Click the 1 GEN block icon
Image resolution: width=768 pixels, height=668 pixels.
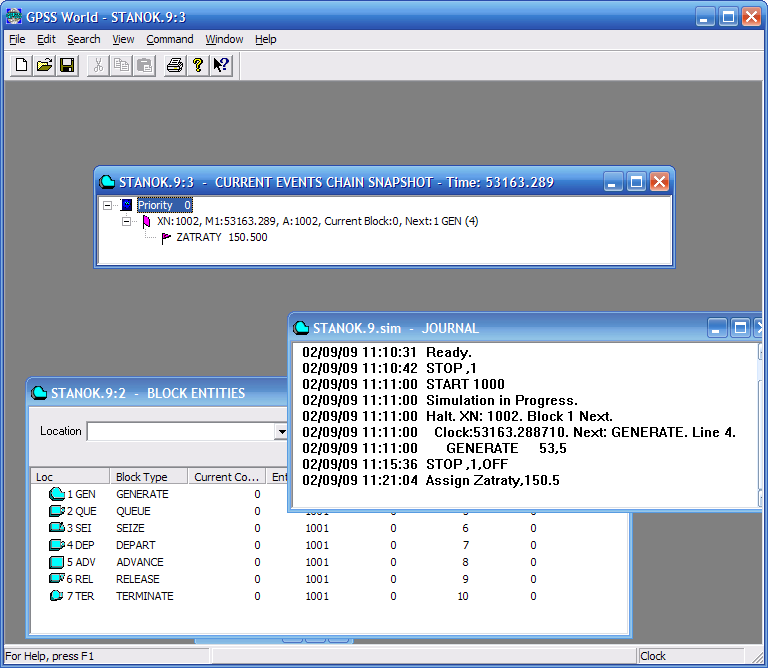[x=57, y=494]
